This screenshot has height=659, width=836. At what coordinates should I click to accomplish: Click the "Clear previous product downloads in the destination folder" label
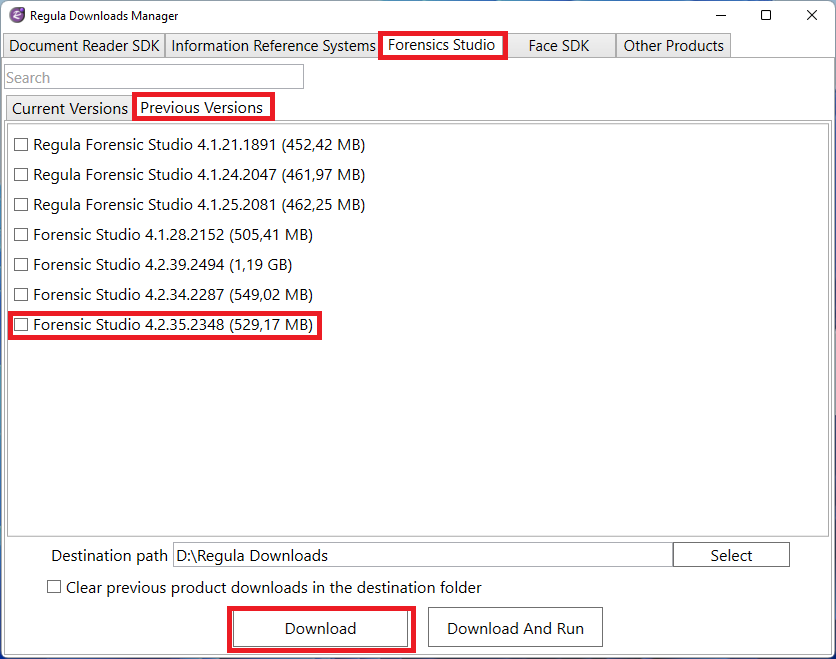click(274, 588)
